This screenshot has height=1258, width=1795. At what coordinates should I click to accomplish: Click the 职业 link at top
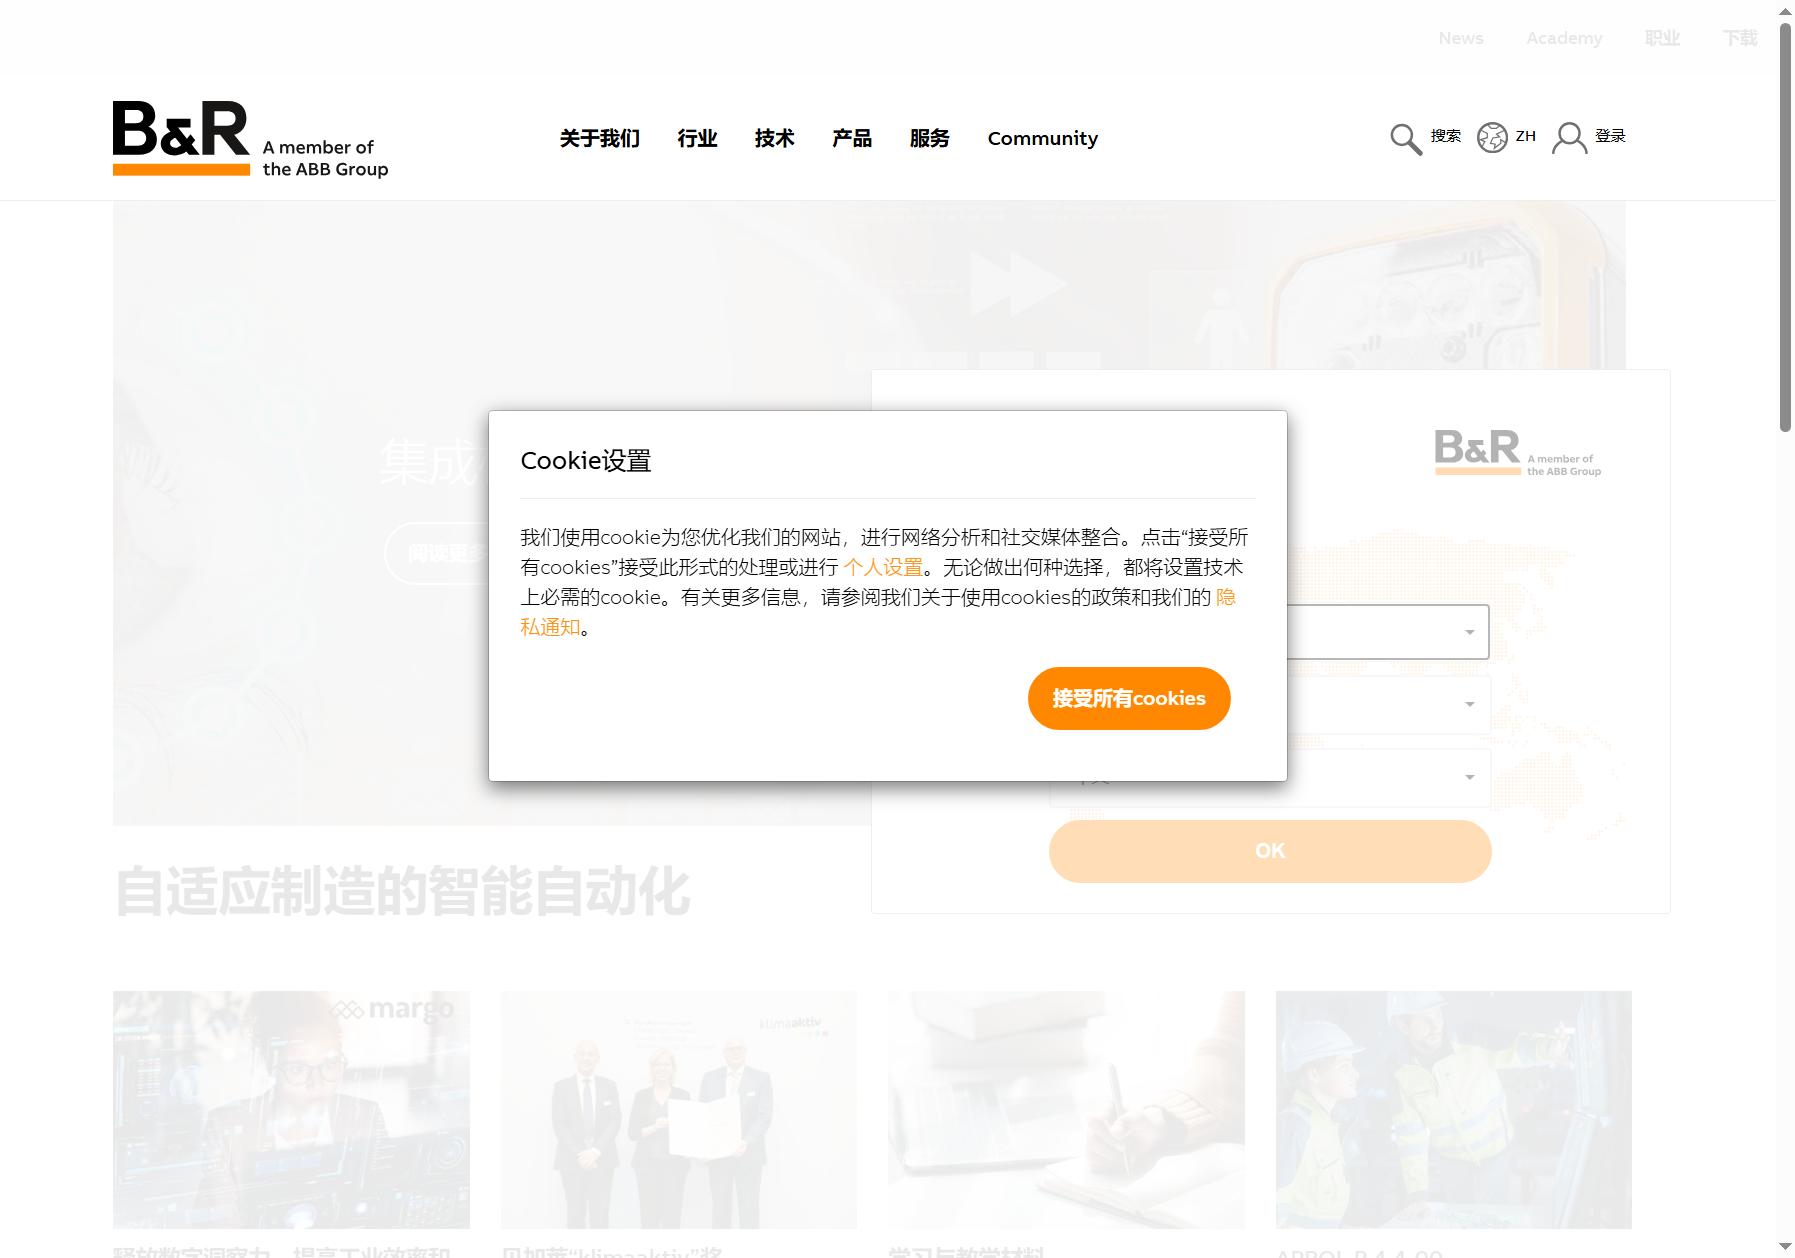click(1662, 38)
